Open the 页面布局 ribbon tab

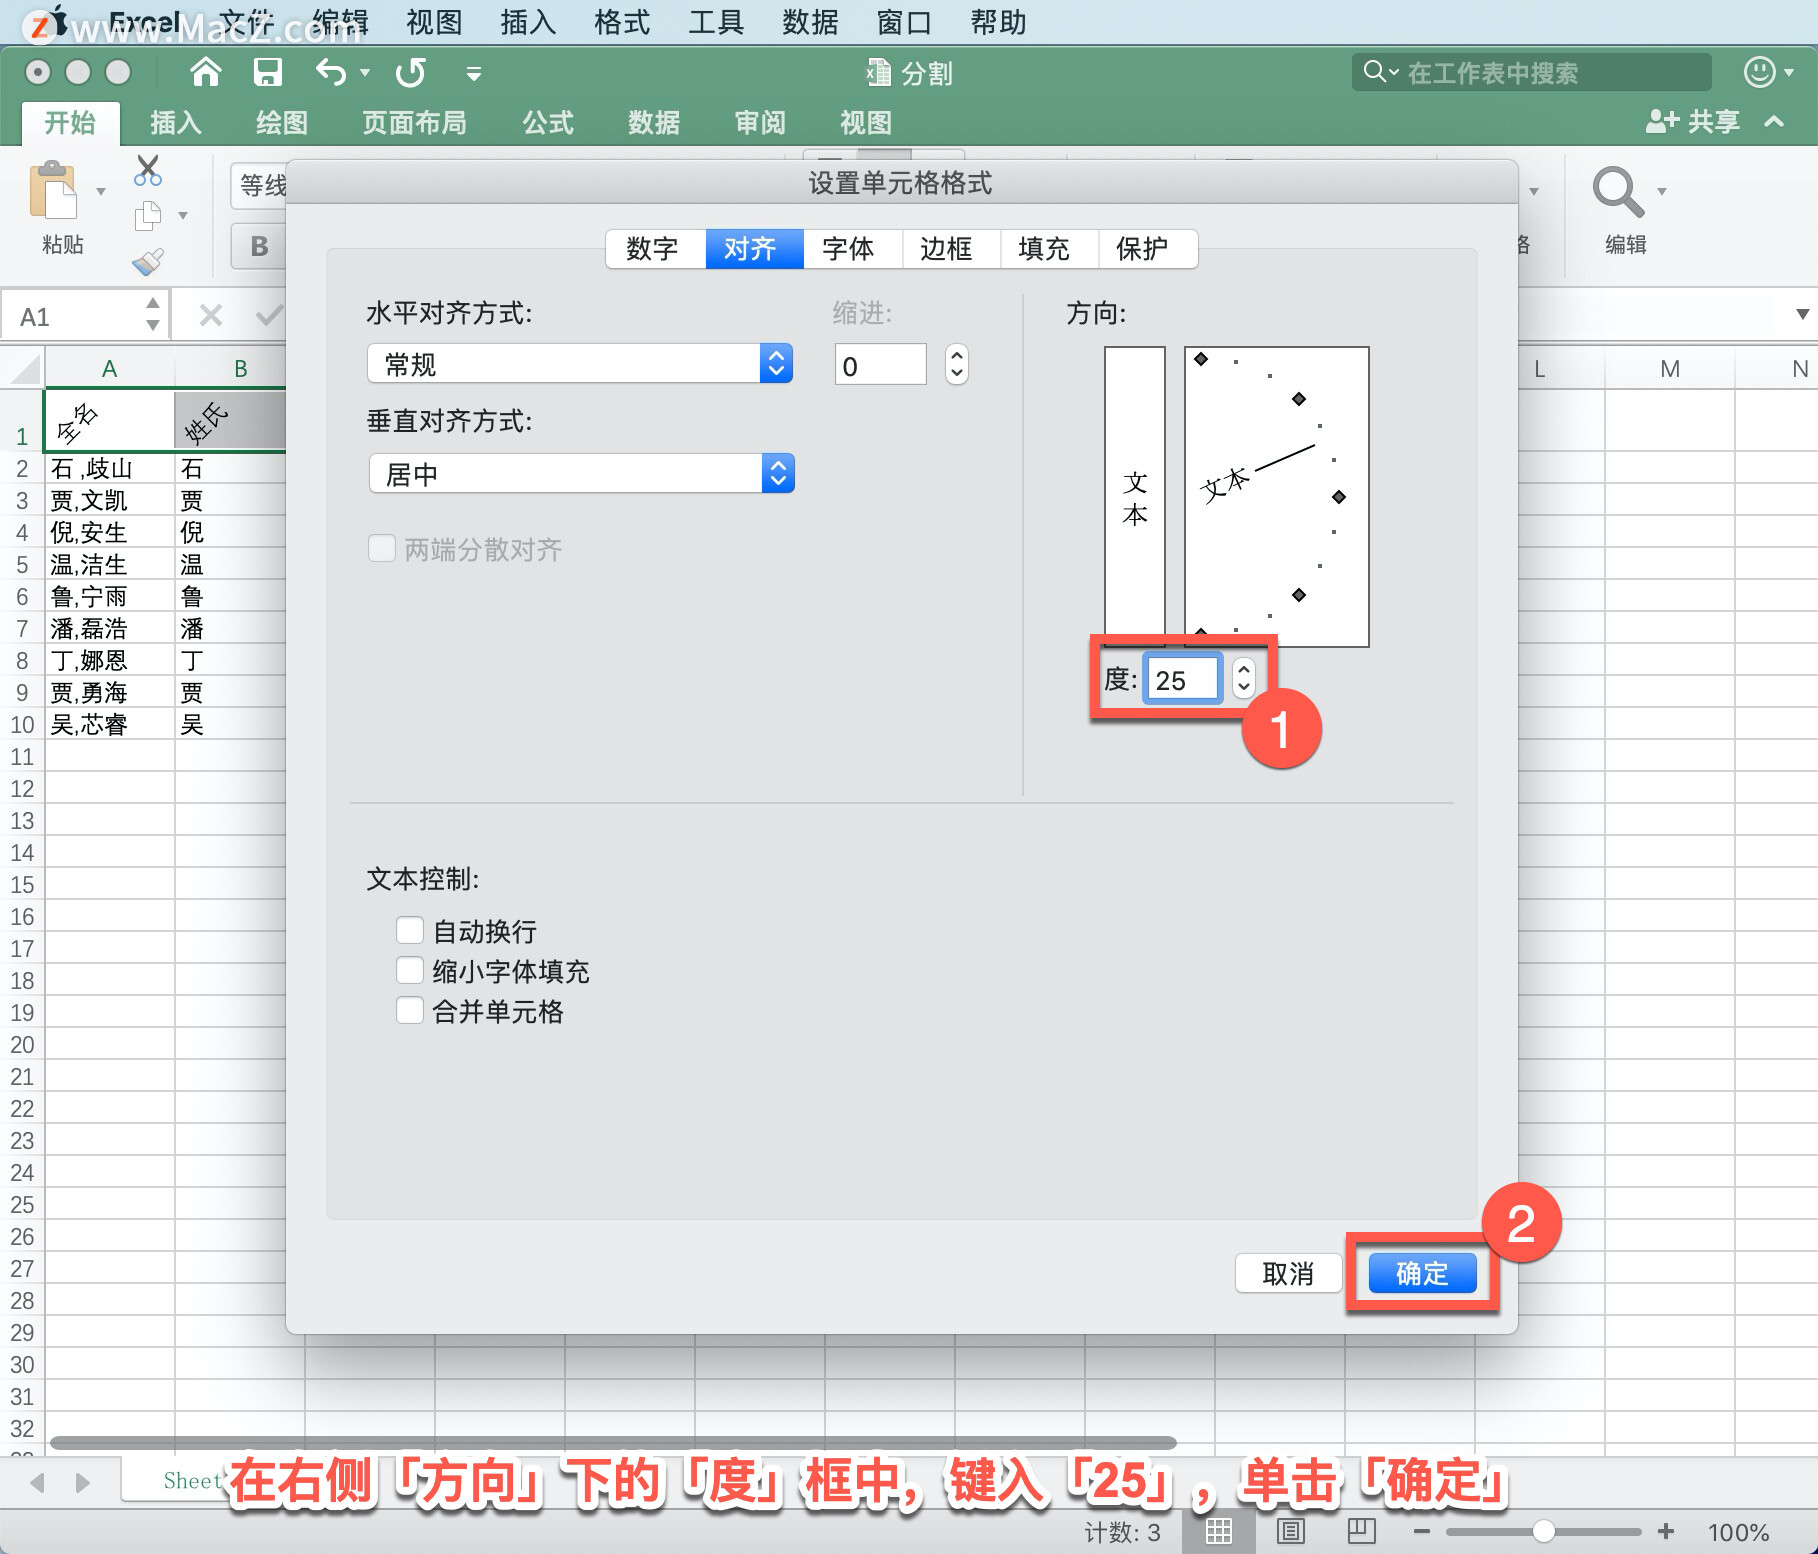414,123
